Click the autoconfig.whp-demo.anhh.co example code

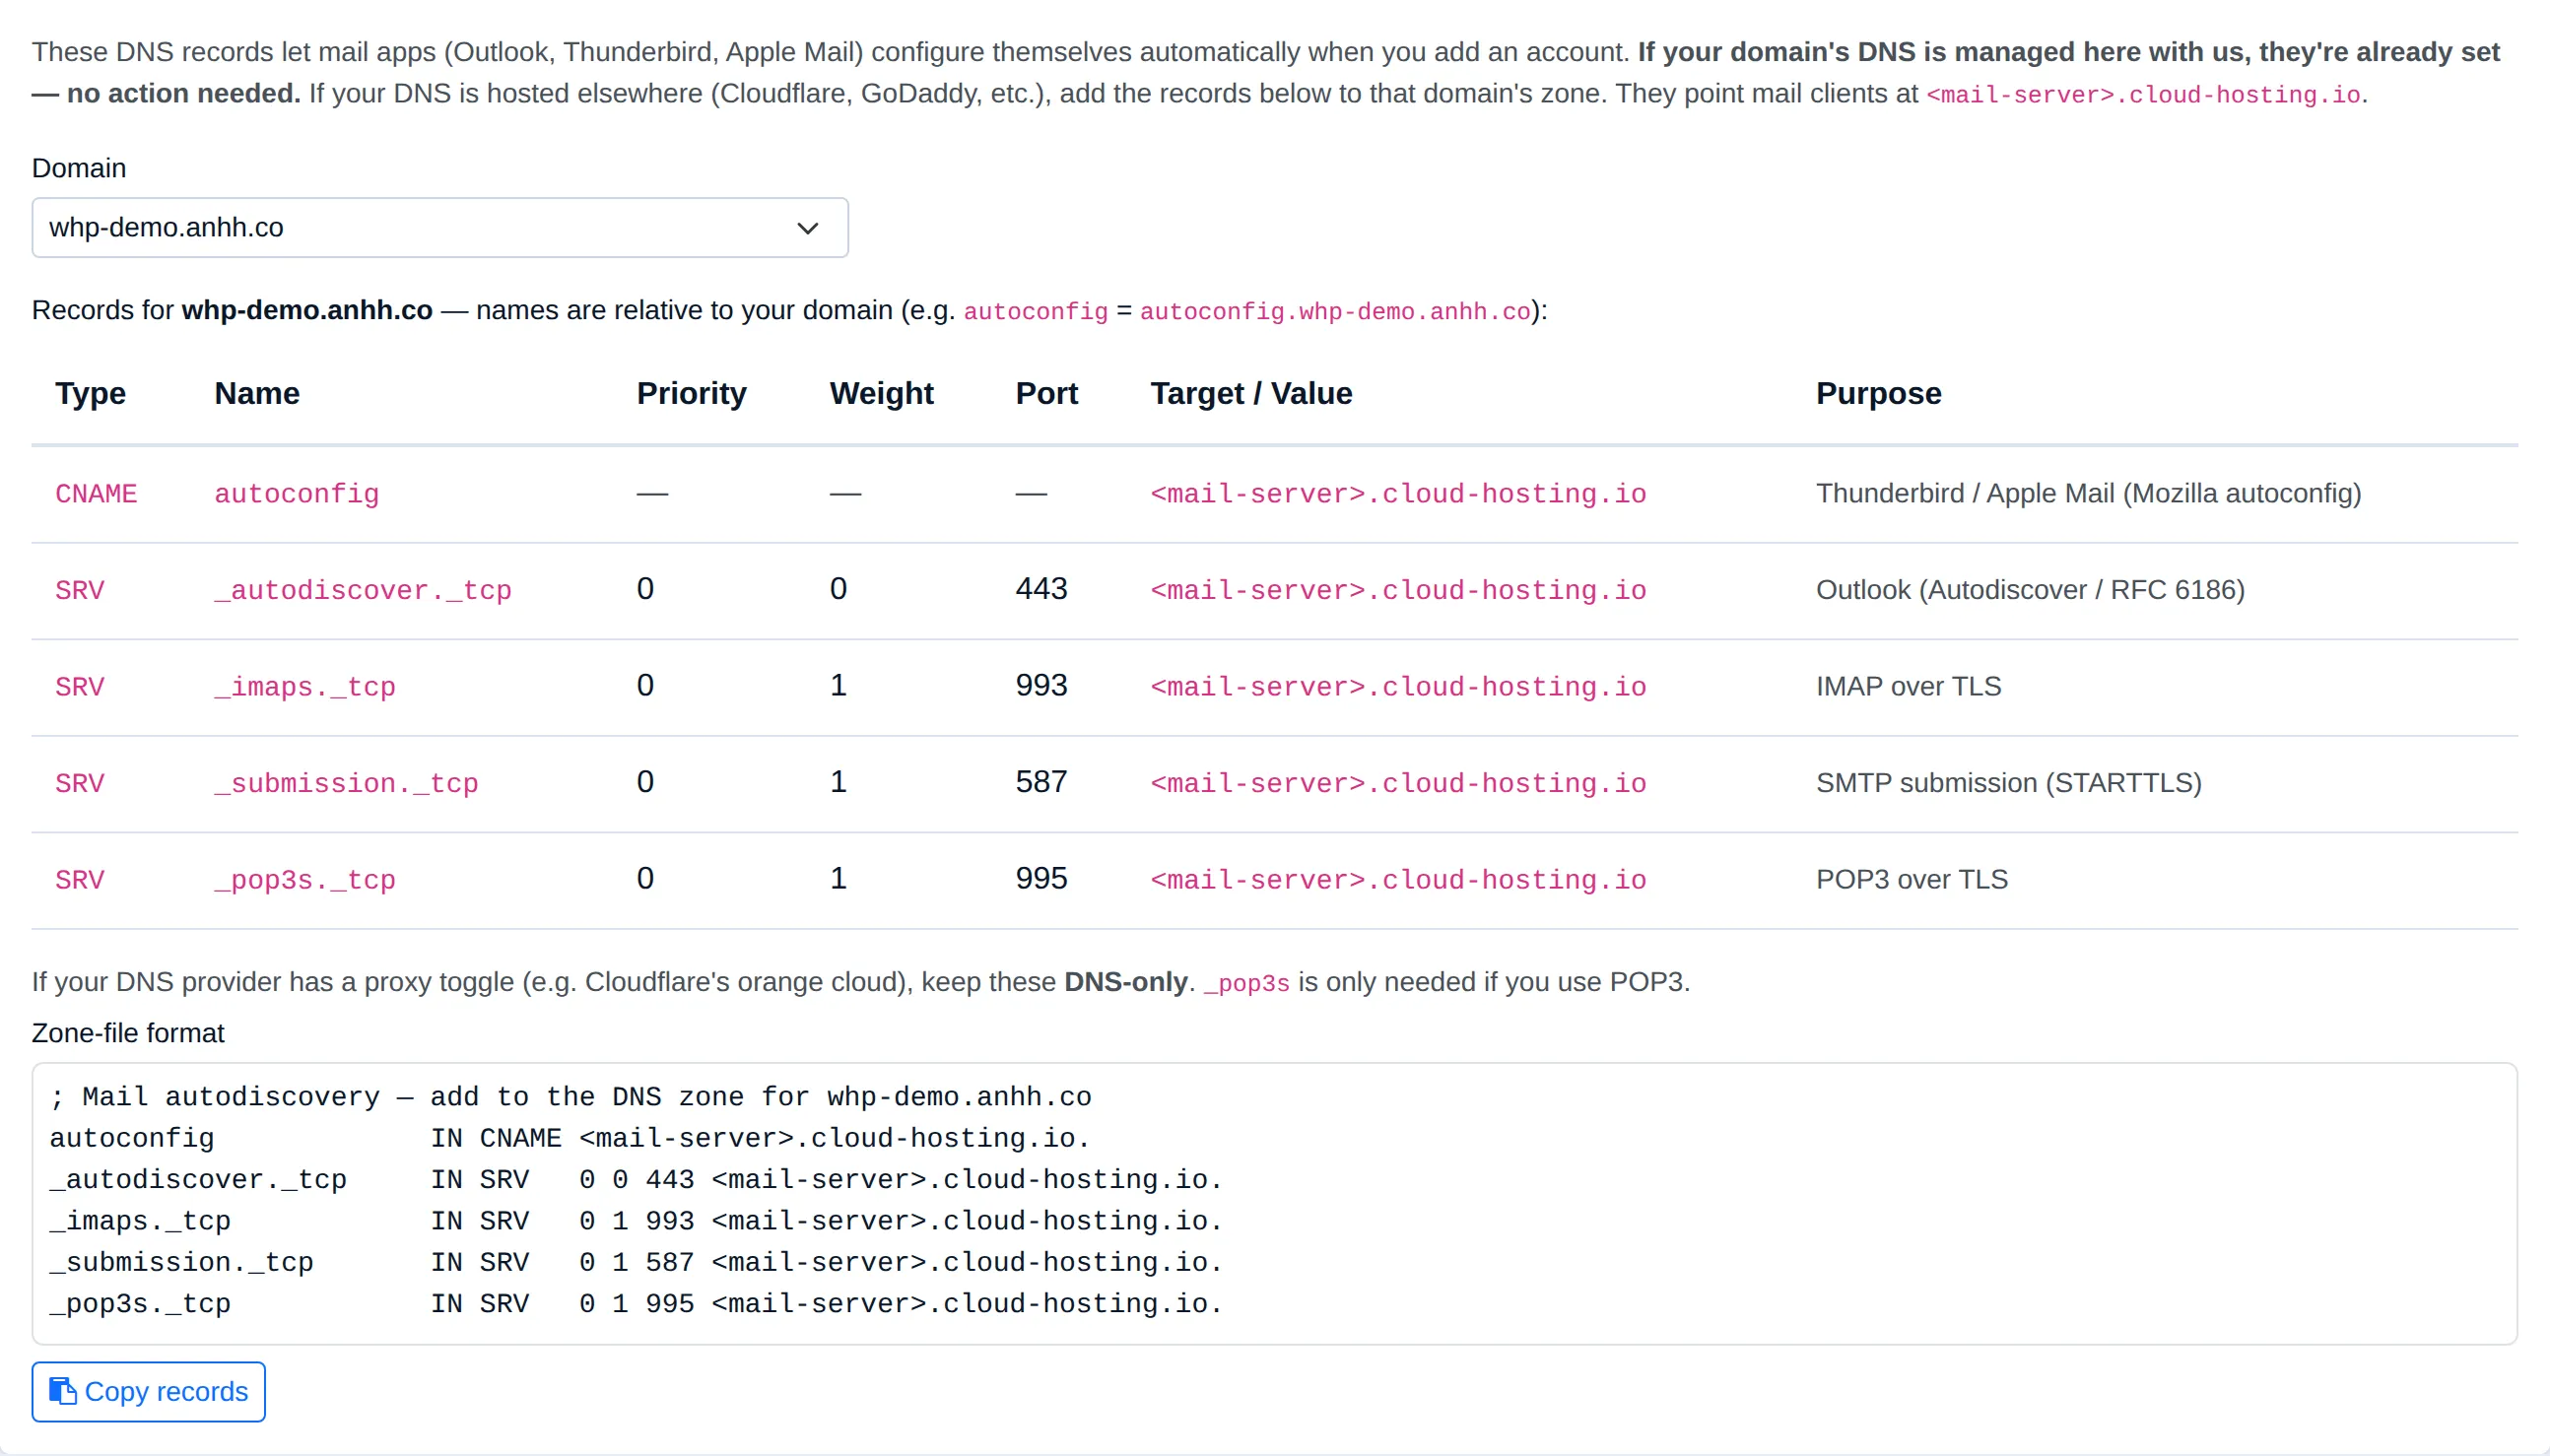1335,312
